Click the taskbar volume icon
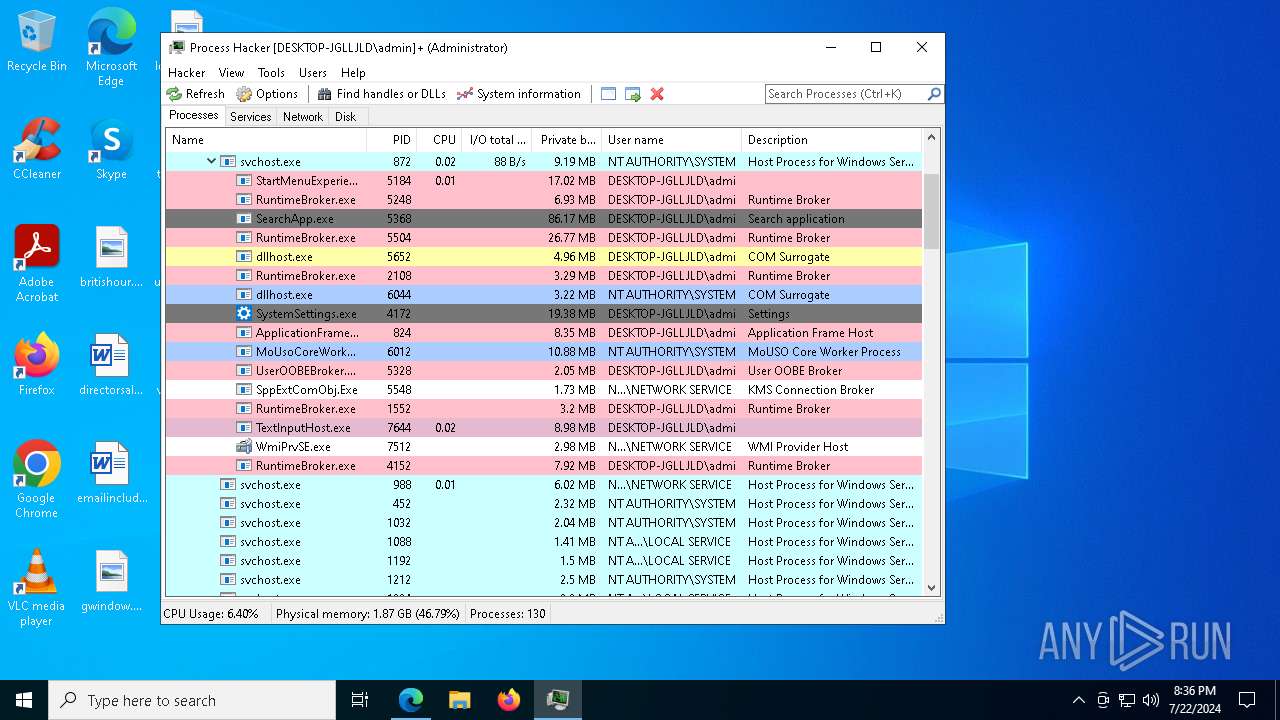This screenshot has height=720, width=1280. coord(1151,700)
